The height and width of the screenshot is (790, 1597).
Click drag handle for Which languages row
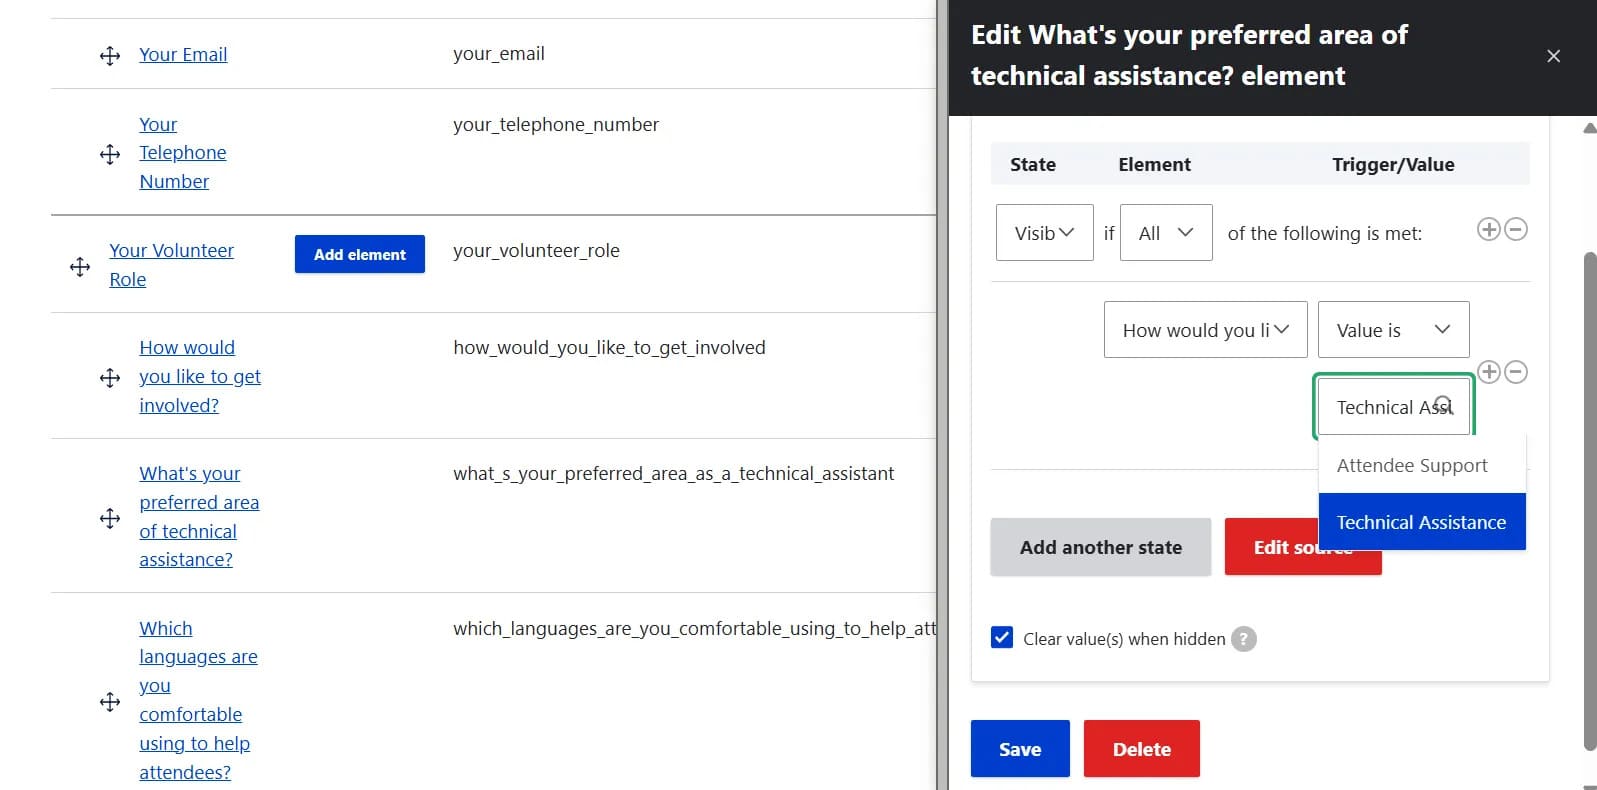pos(110,702)
